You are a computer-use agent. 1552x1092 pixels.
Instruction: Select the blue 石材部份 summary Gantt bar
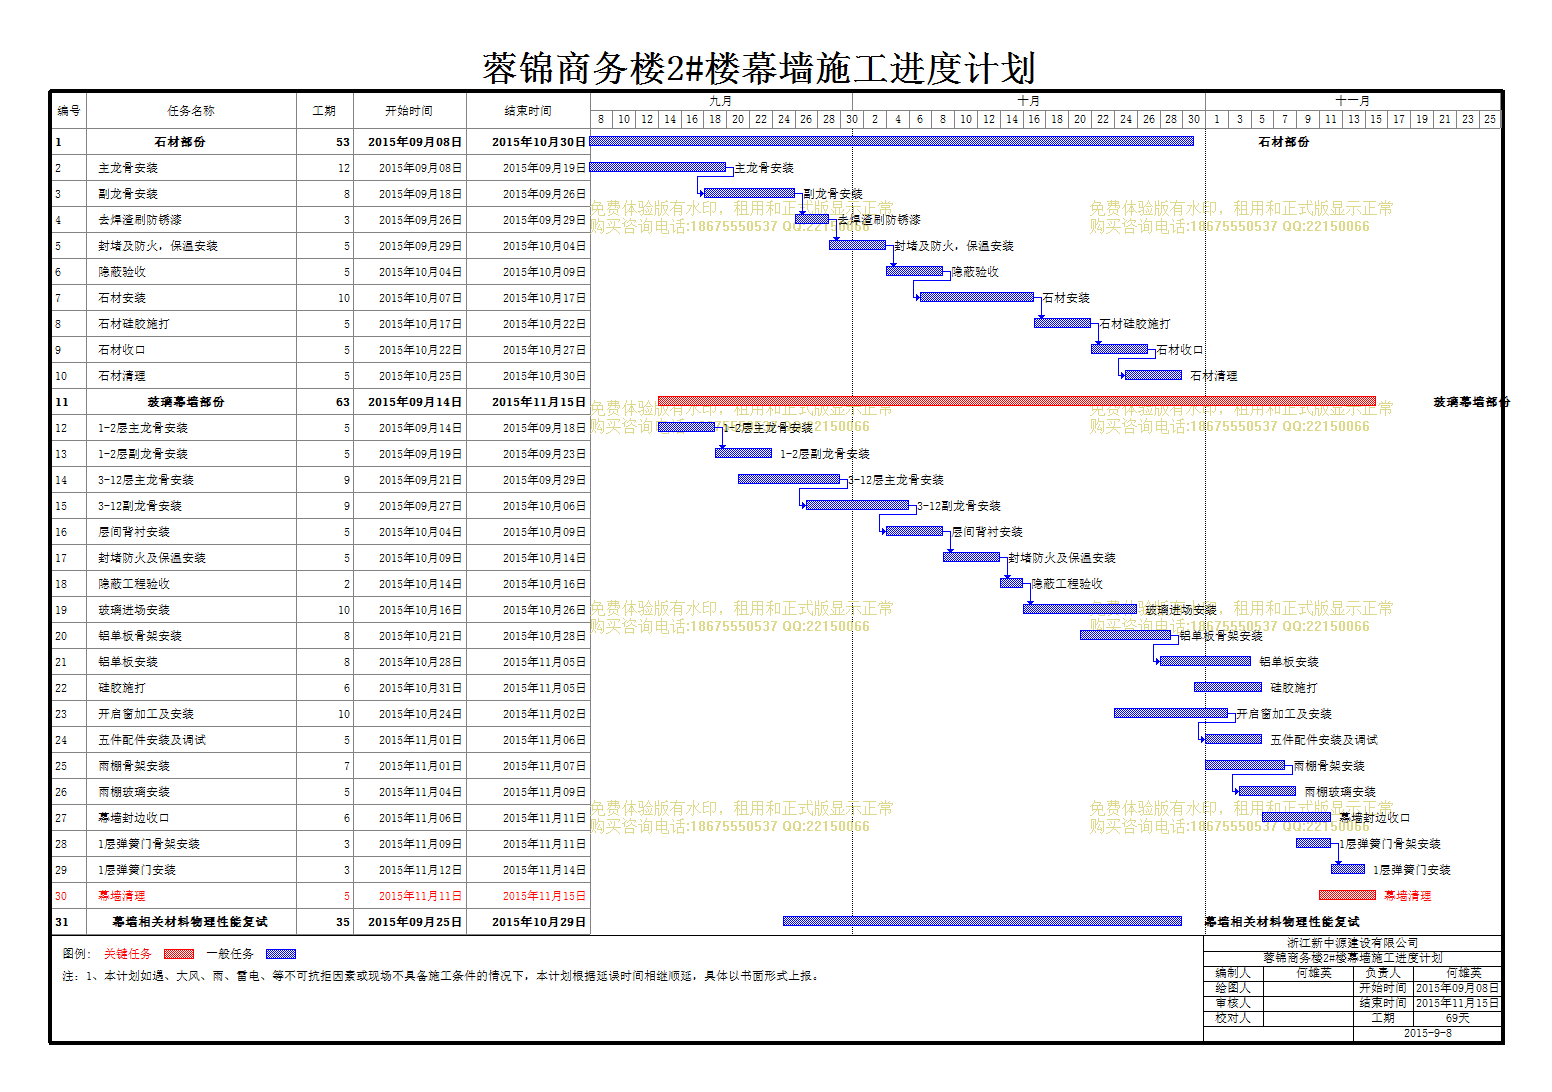coord(892,141)
